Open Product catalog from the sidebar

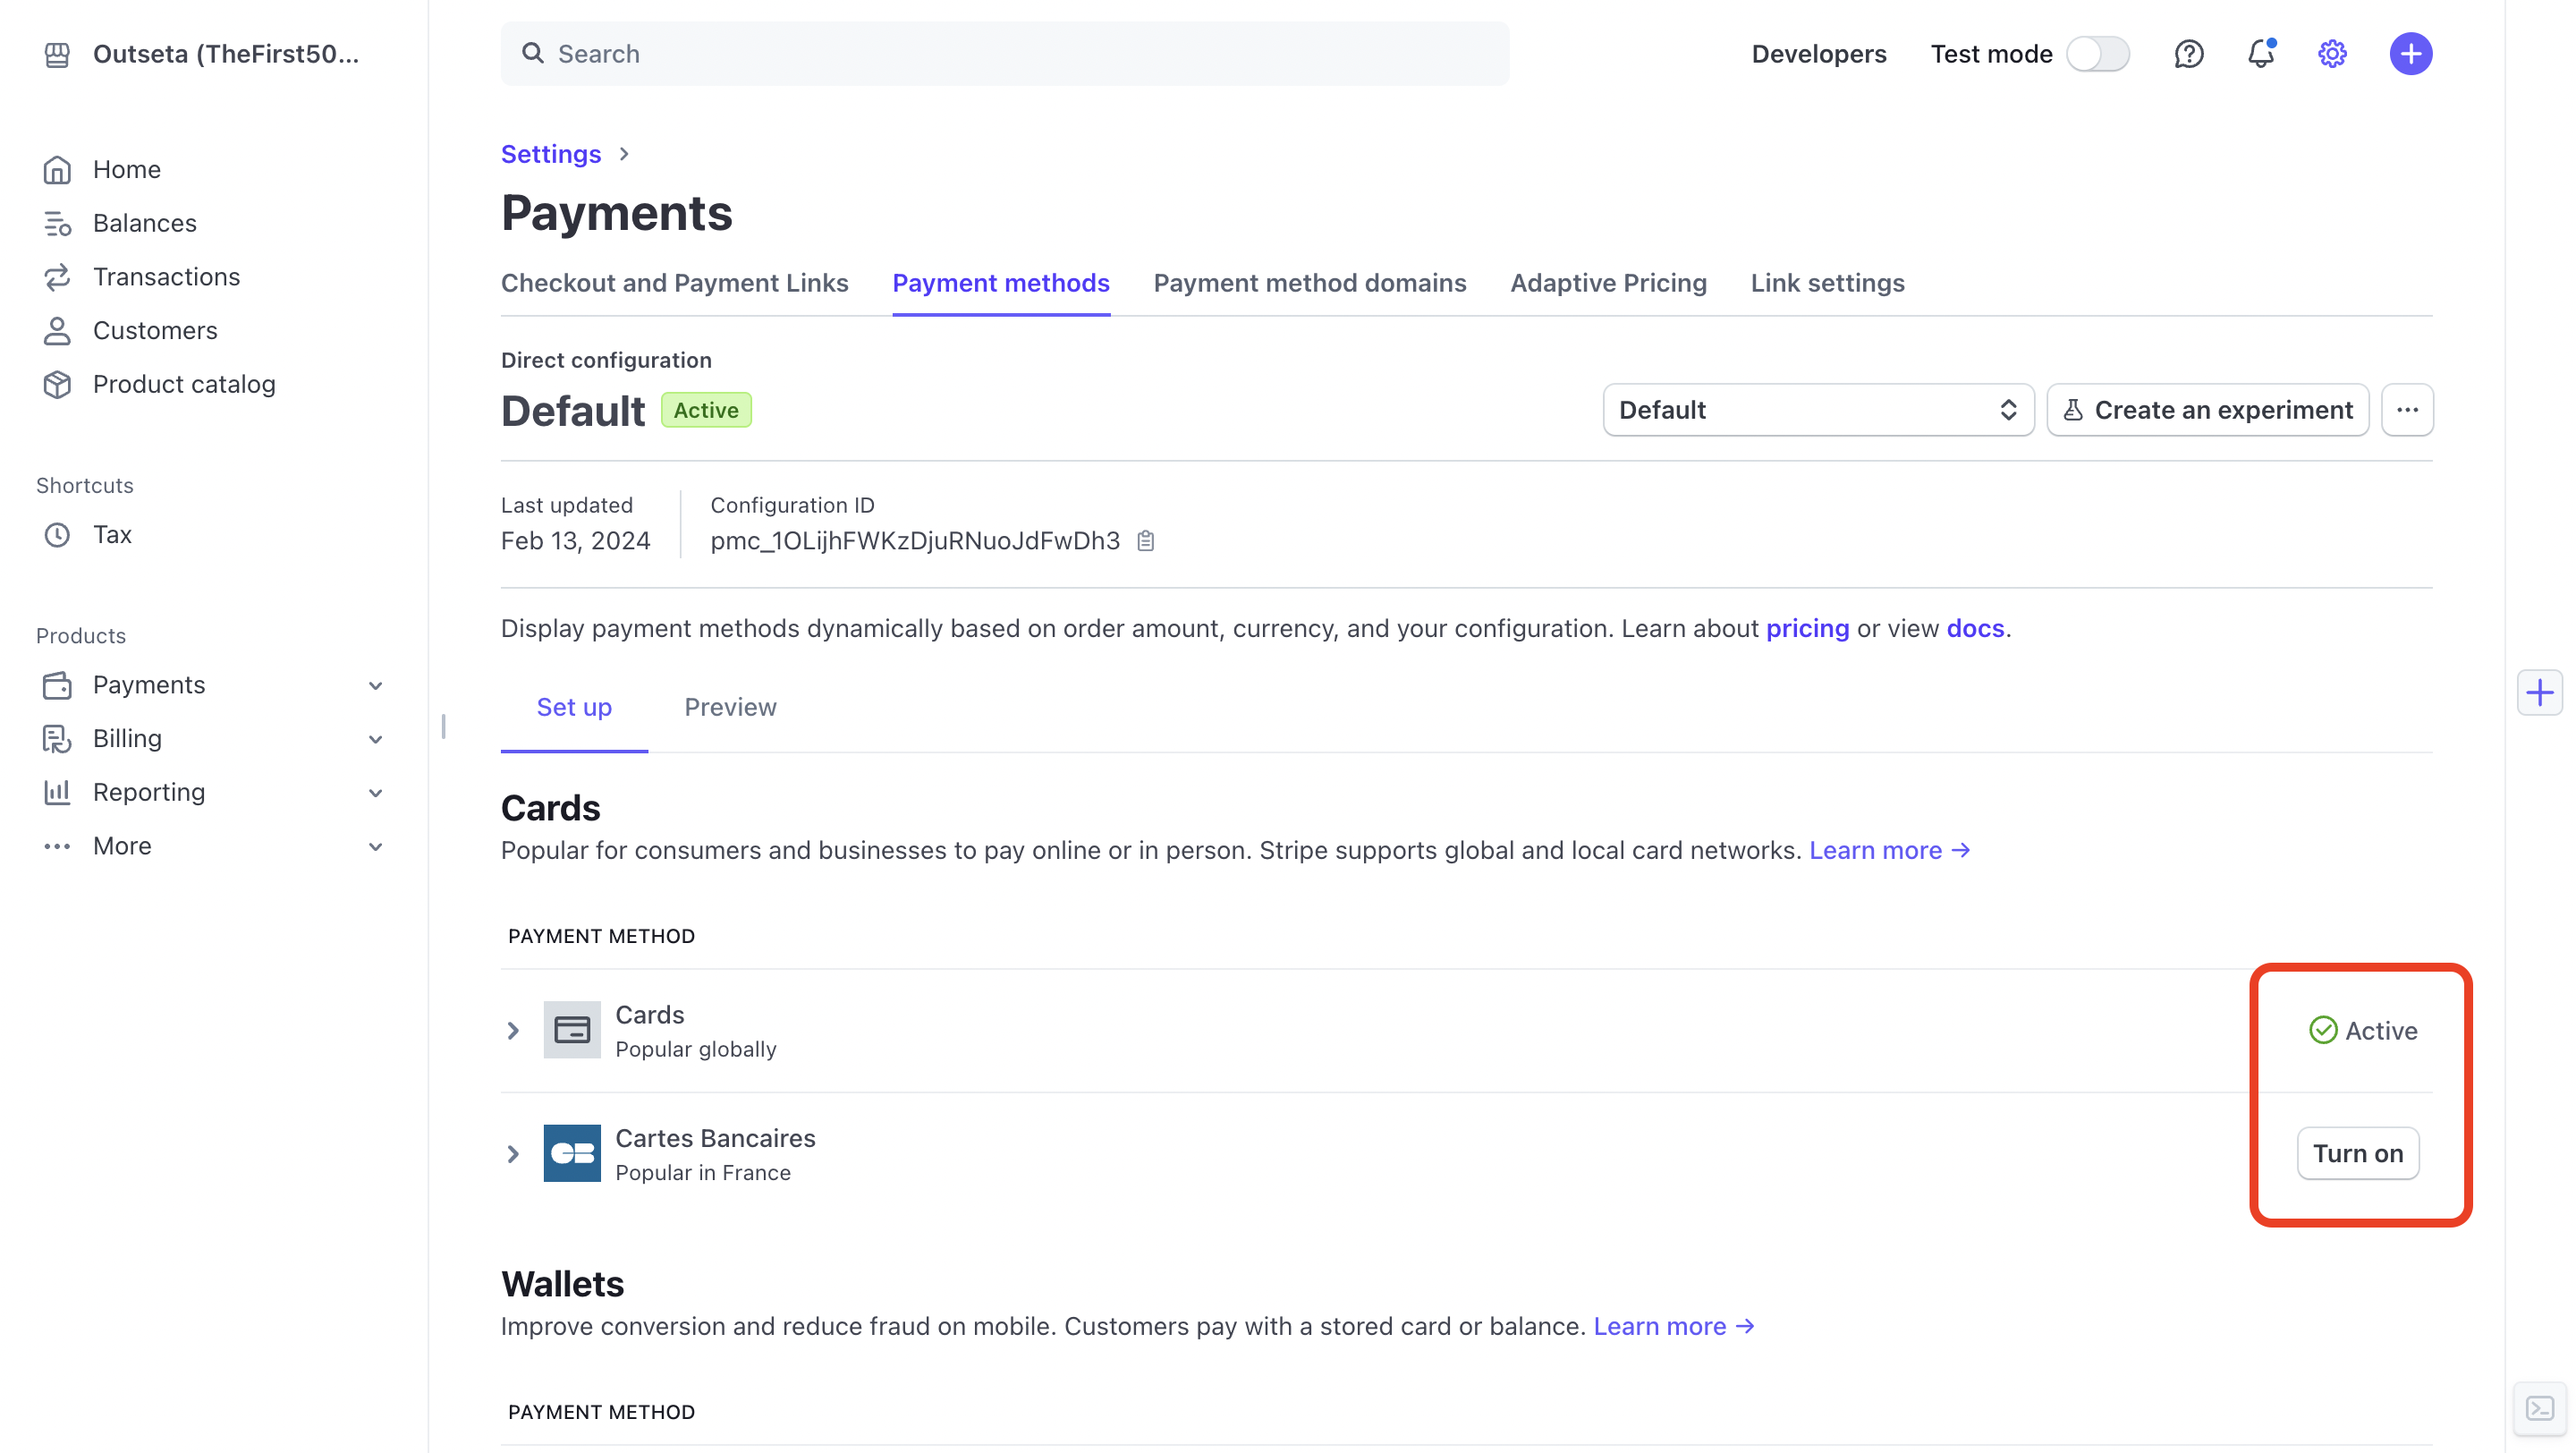(x=184, y=383)
